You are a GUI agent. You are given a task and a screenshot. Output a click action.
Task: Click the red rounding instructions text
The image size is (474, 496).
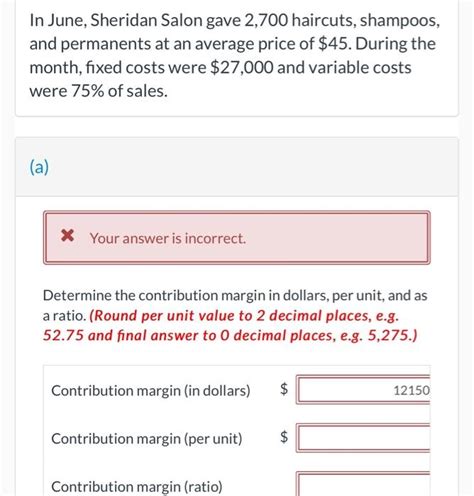[x=230, y=326]
